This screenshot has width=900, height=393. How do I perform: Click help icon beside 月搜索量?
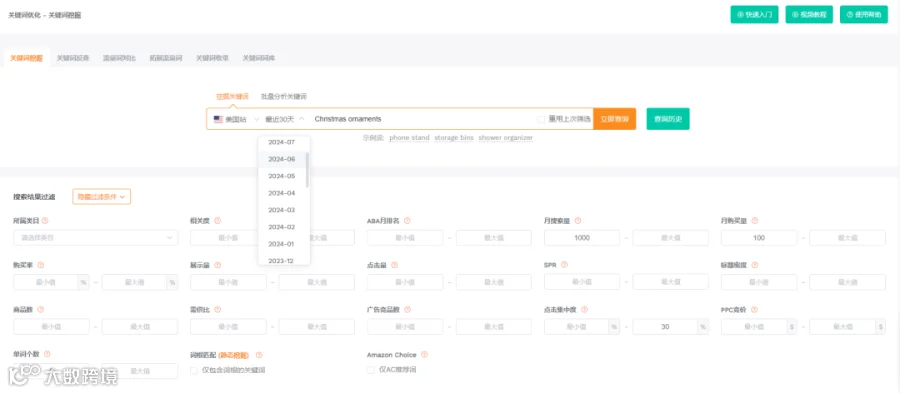578,221
